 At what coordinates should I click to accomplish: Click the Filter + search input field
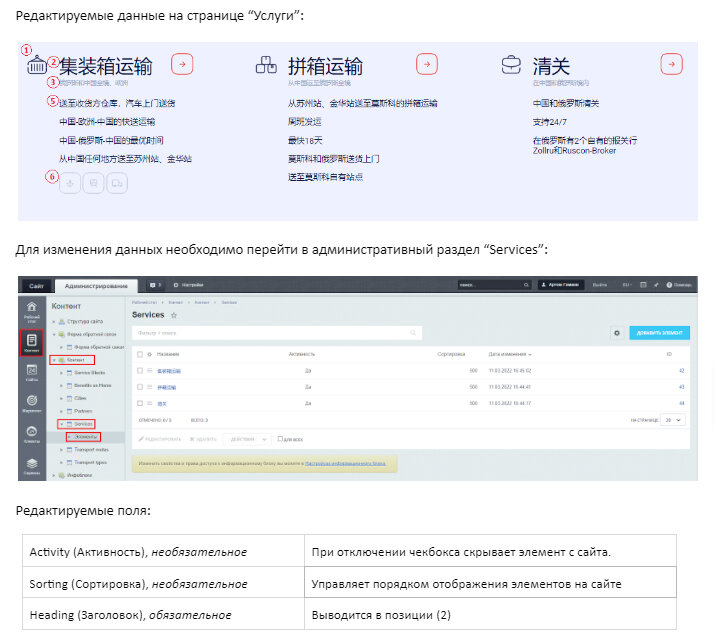point(277,333)
